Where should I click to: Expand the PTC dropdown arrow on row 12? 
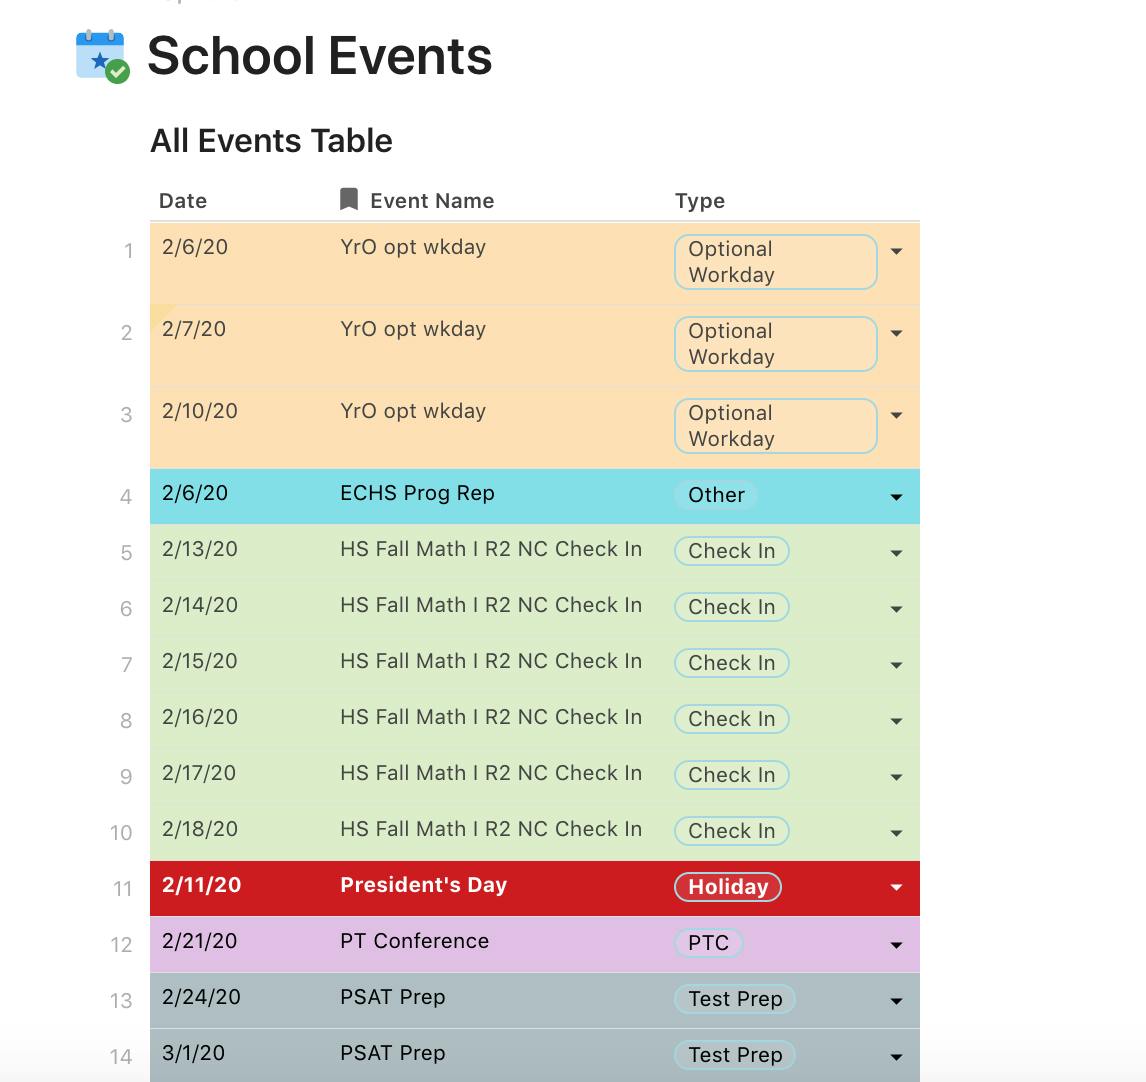(896, 945)
